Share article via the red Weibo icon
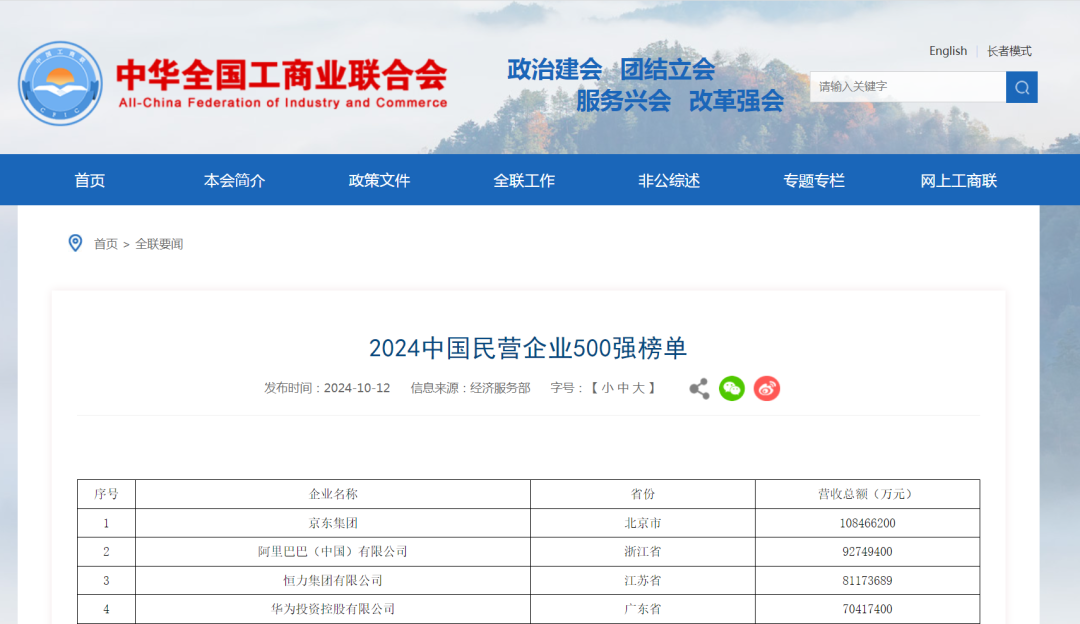 767,388
